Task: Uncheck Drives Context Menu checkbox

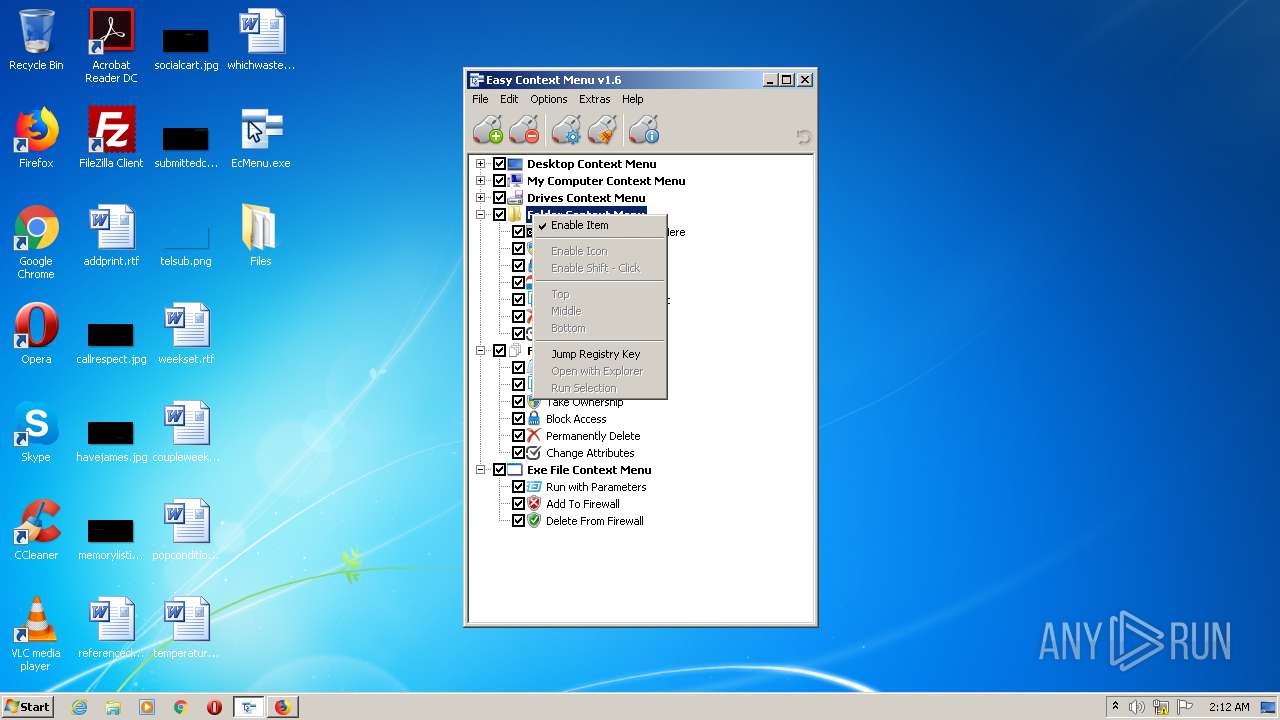Action: 500,198
